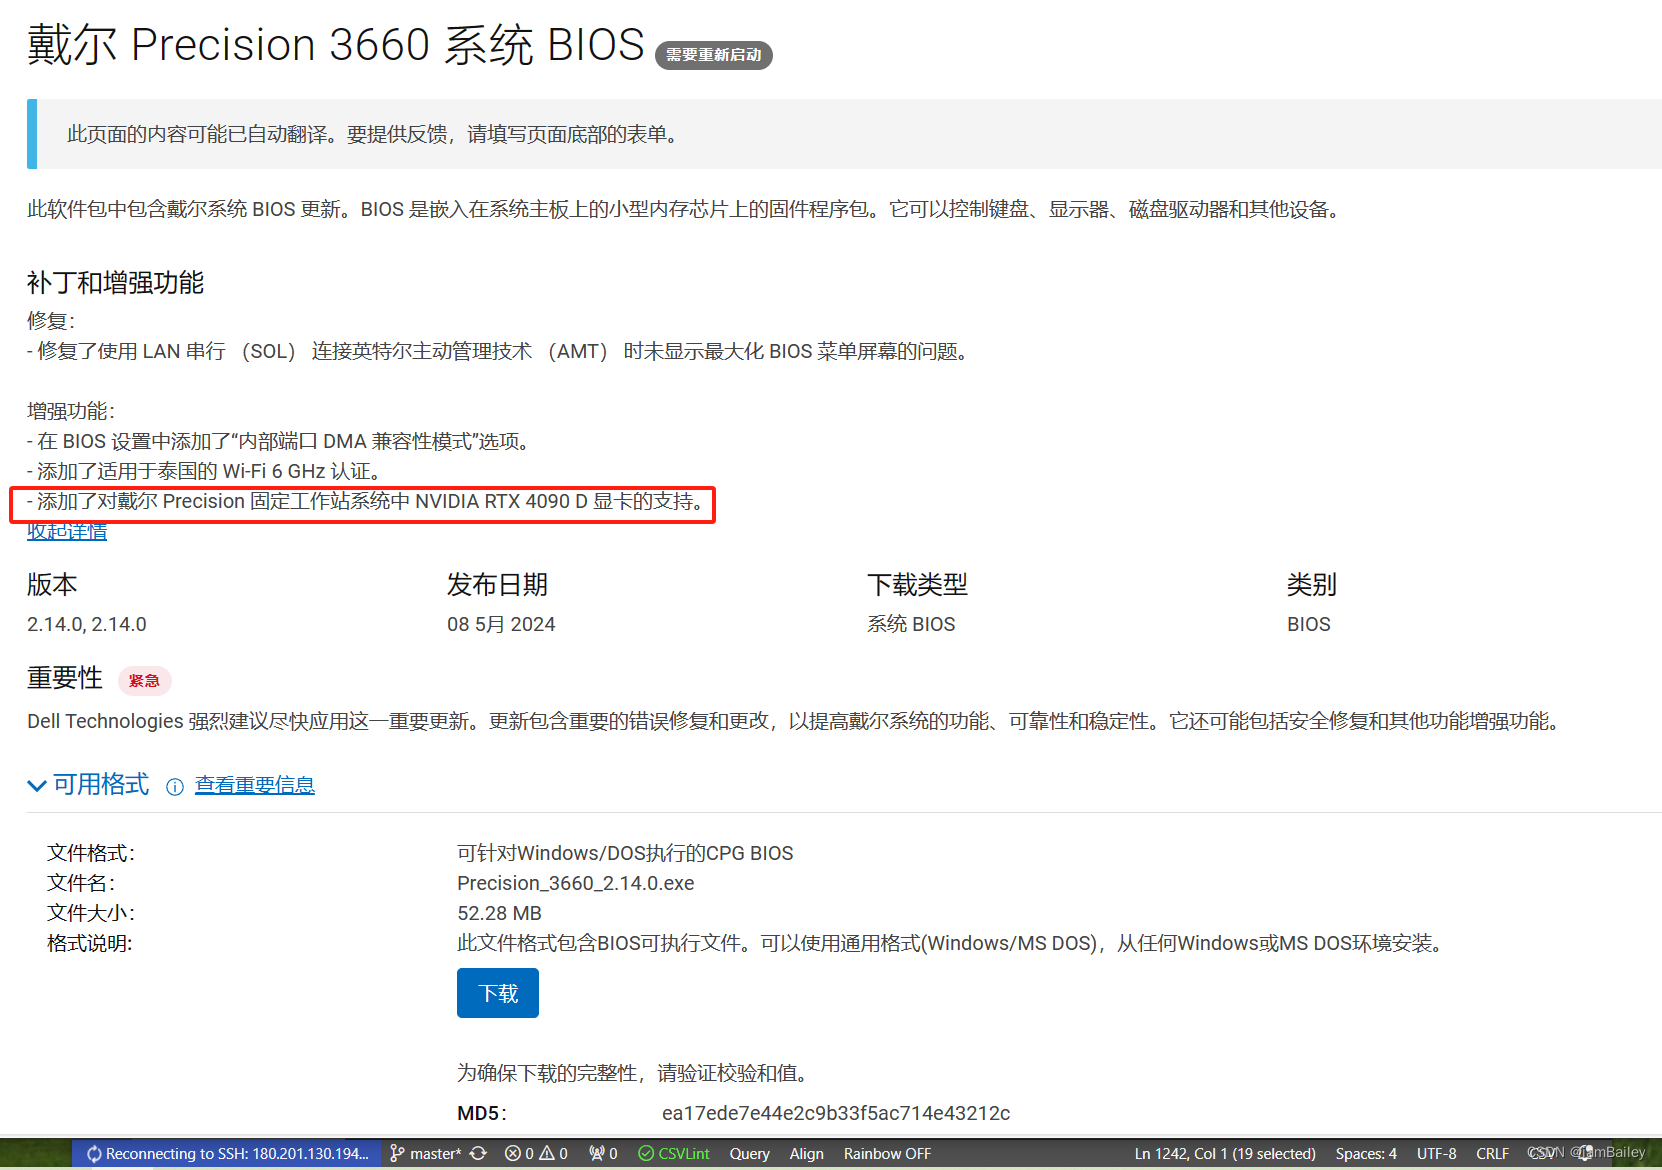Click Reconnecting to SSH status item

pos(227,1153)
